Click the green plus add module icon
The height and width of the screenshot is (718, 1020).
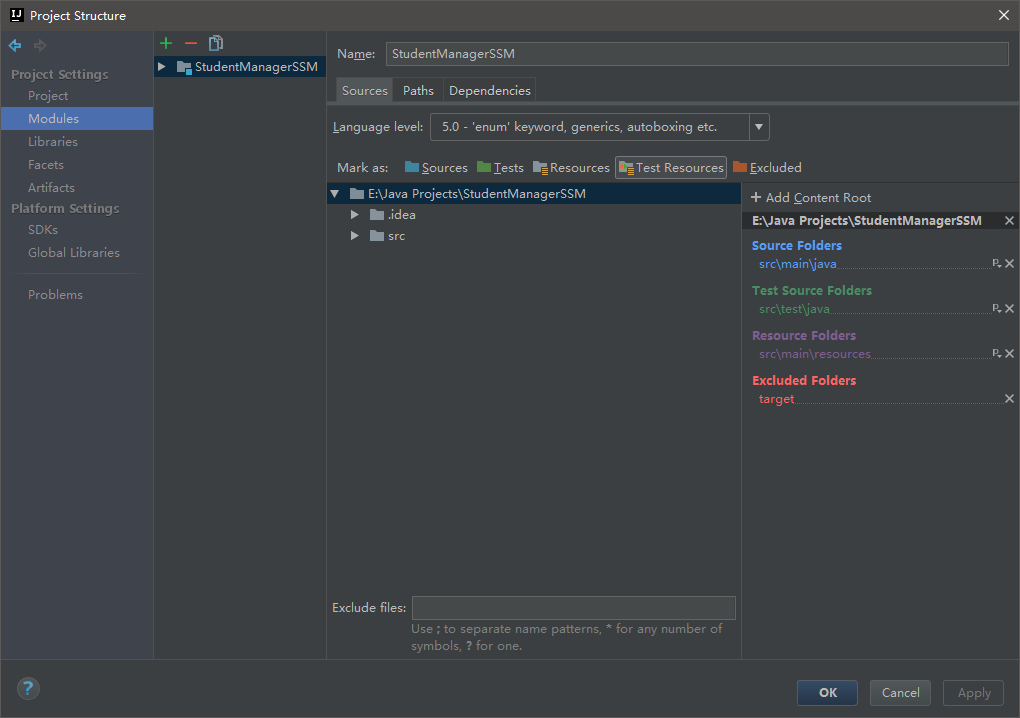pos(166,43)
